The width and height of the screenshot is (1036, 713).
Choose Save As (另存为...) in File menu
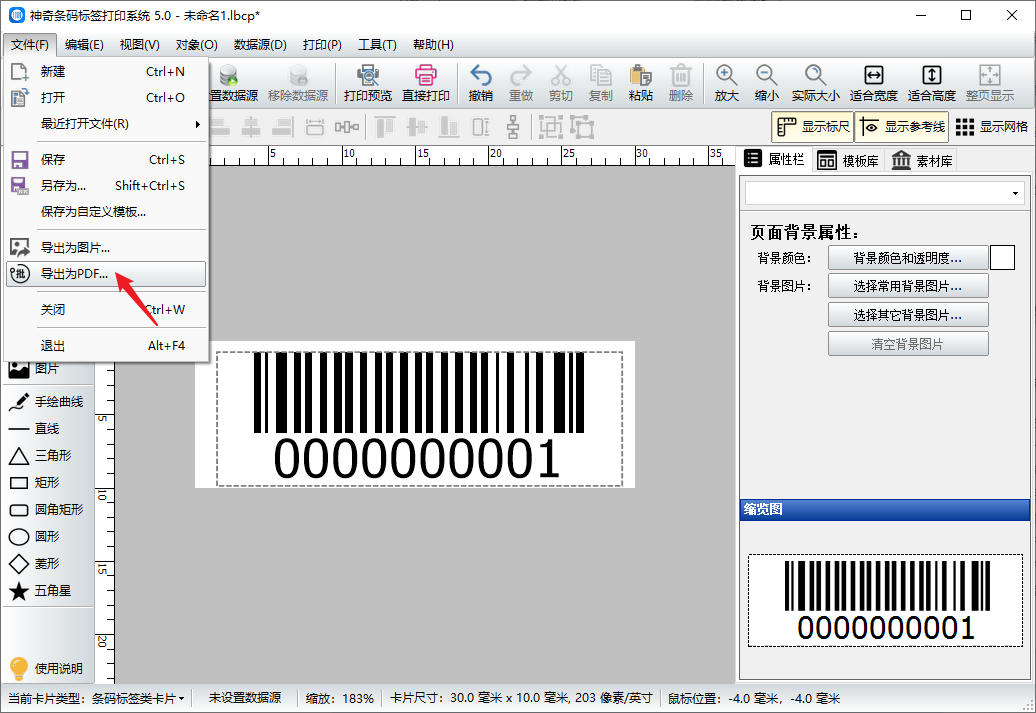point(106,186)
